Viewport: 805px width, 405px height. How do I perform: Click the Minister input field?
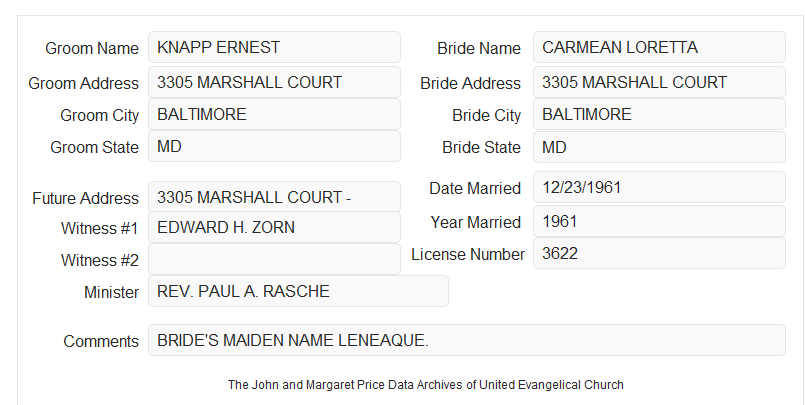pos(298,291)
